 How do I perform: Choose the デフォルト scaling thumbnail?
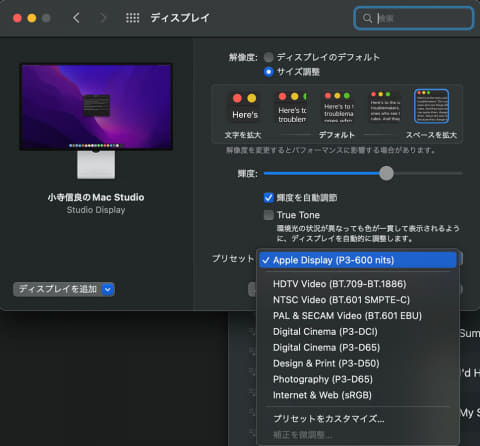[x=338, y=107]
